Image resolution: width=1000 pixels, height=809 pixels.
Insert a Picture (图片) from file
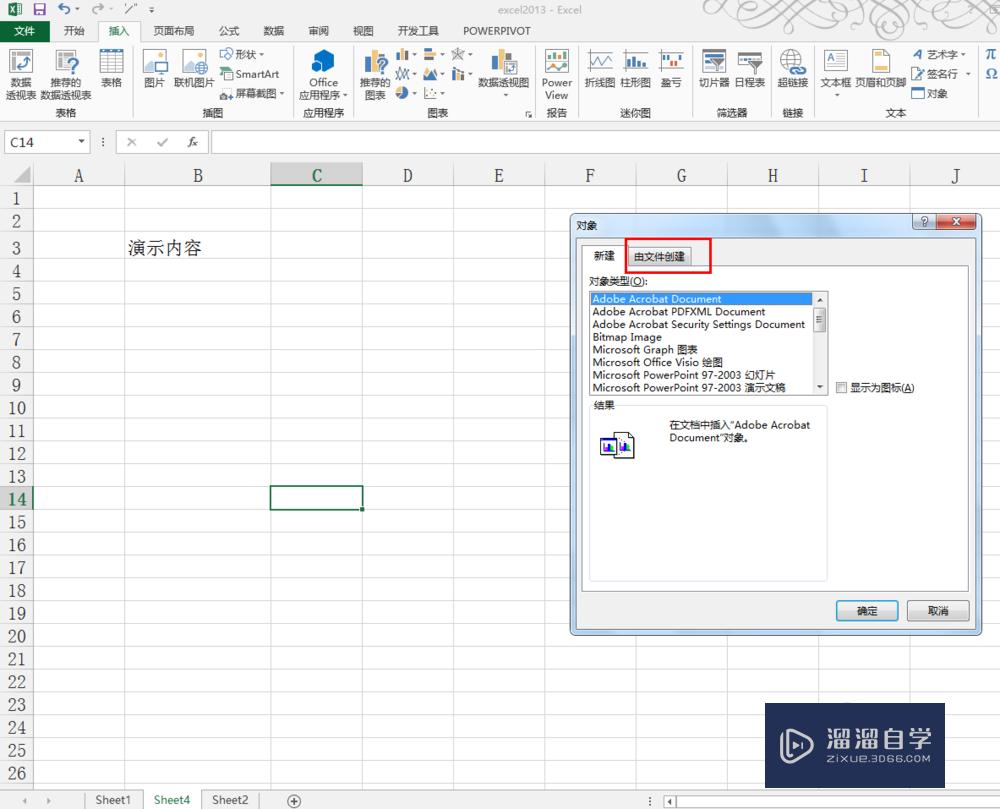[x=154, y=68]
